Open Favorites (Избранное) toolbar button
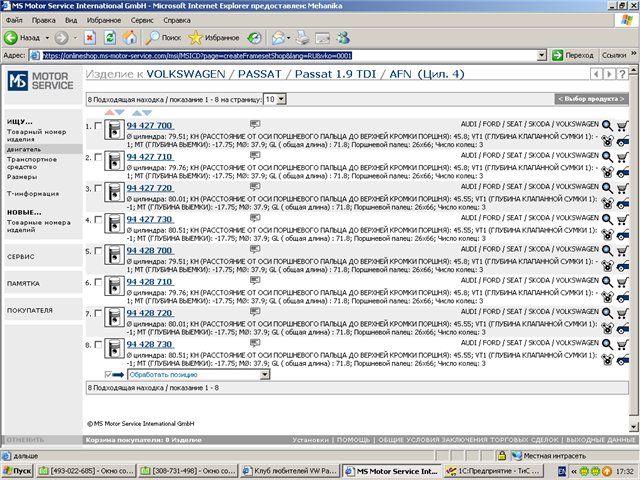640x480 pixels. pos(214,38)
